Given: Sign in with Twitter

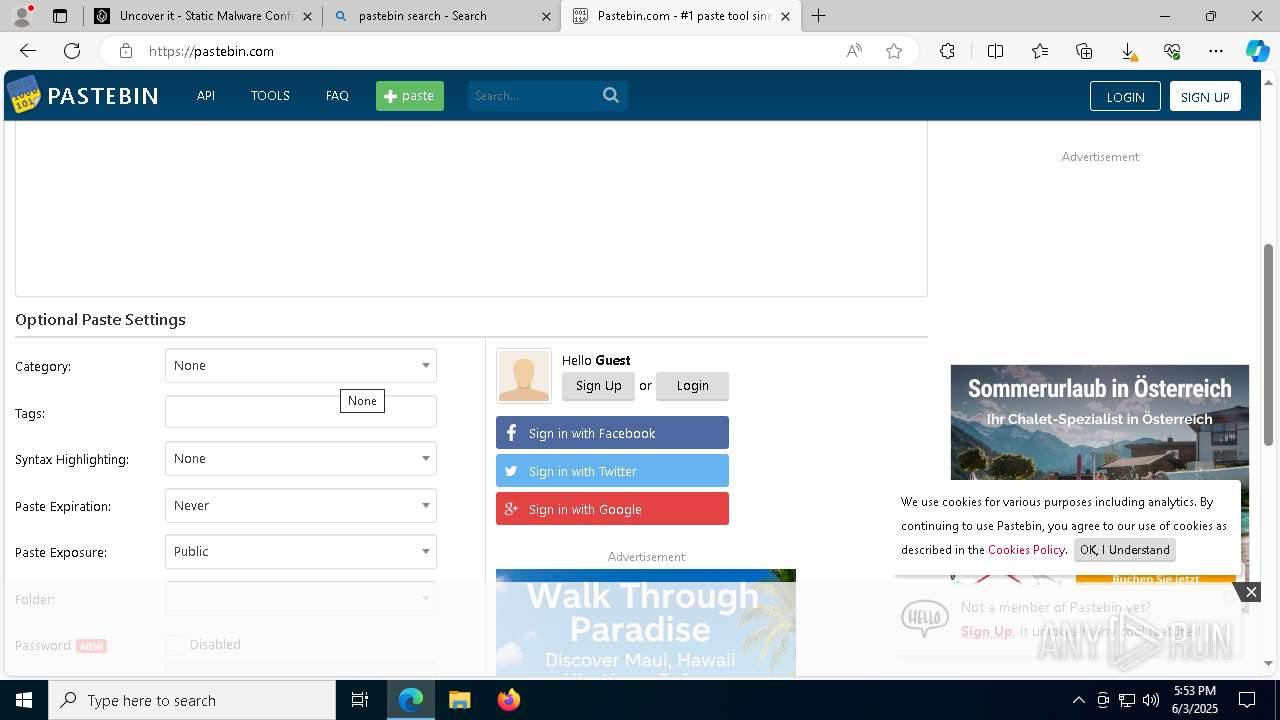Looking at the screenshot, I should pyautogui.click(x=612, y=471).
